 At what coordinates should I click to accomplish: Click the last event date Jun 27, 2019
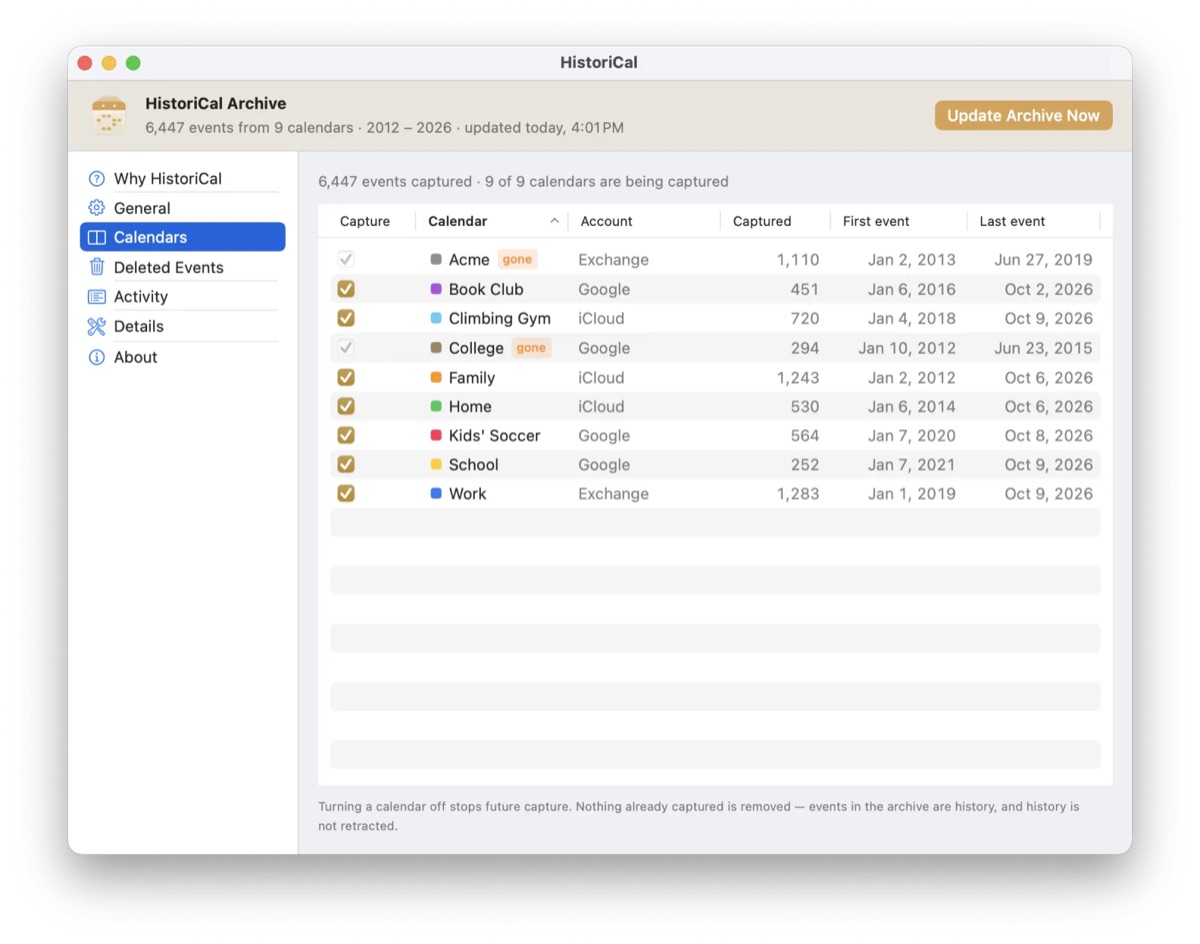[1043, 260]
